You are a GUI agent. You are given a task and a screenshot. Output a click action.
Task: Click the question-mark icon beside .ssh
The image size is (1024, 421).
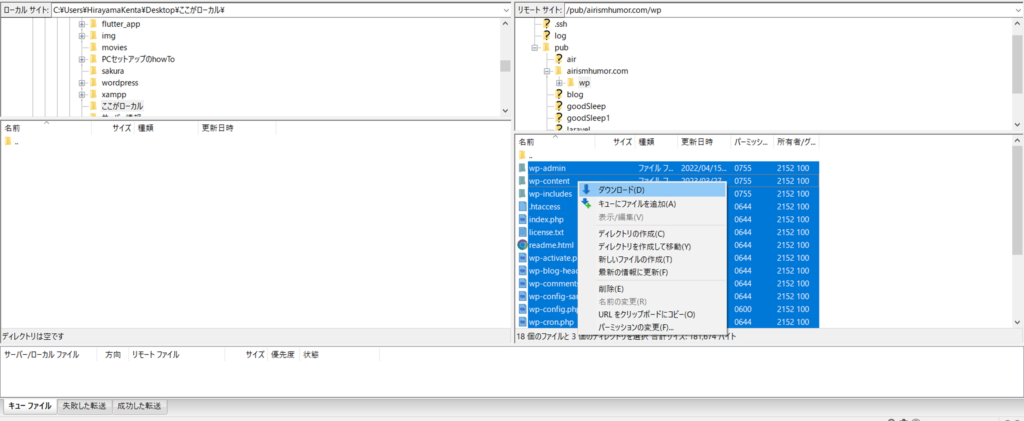(548, 24)
